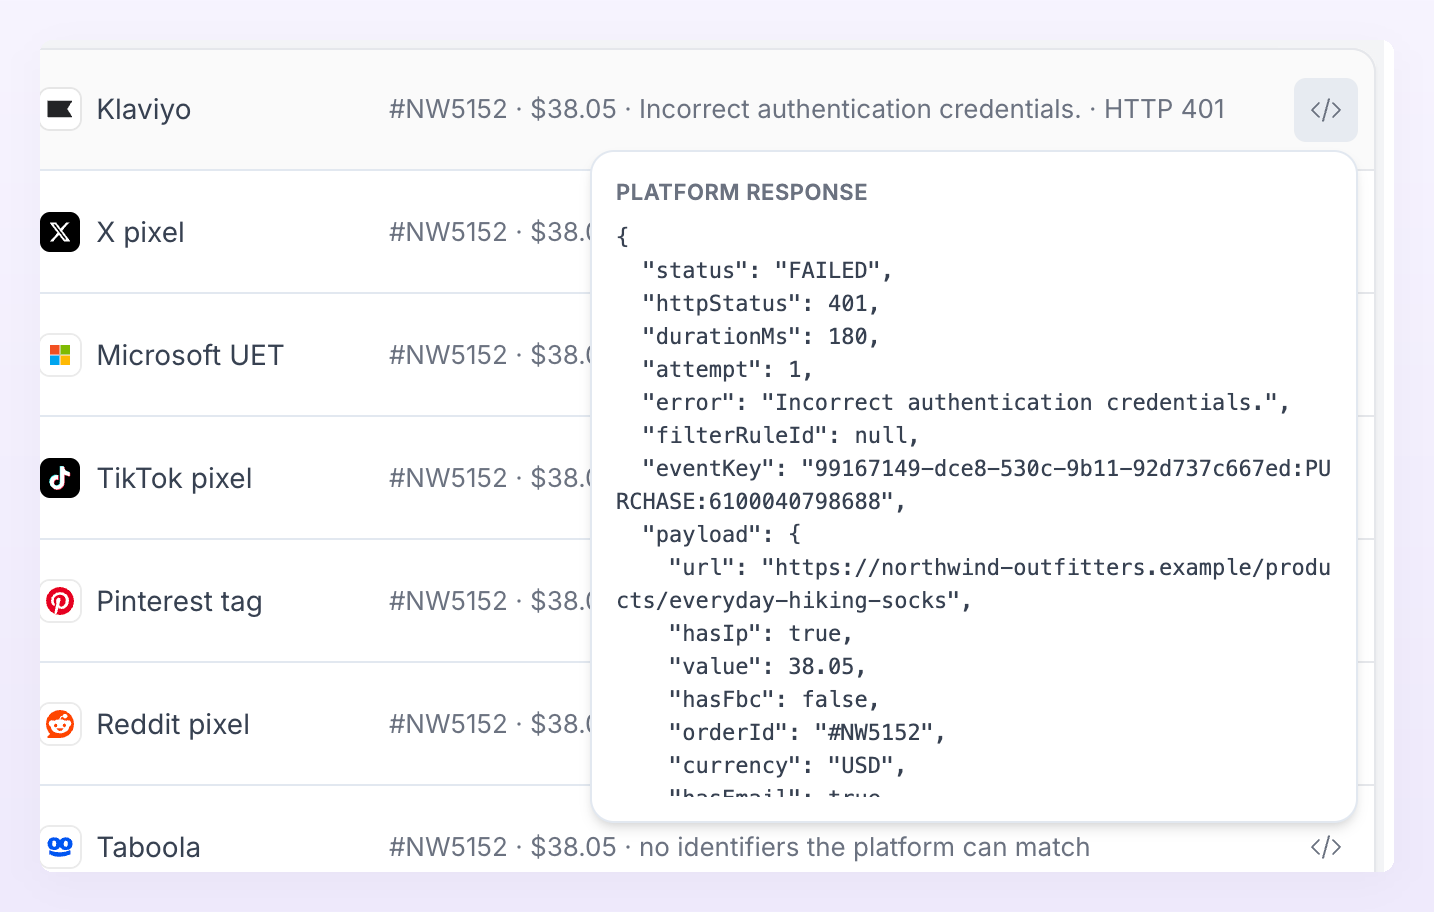1434x912 pixels.
Task: Click the Reddit pixel logo icon
Action: pyautogui.click(x=60, y=724)
